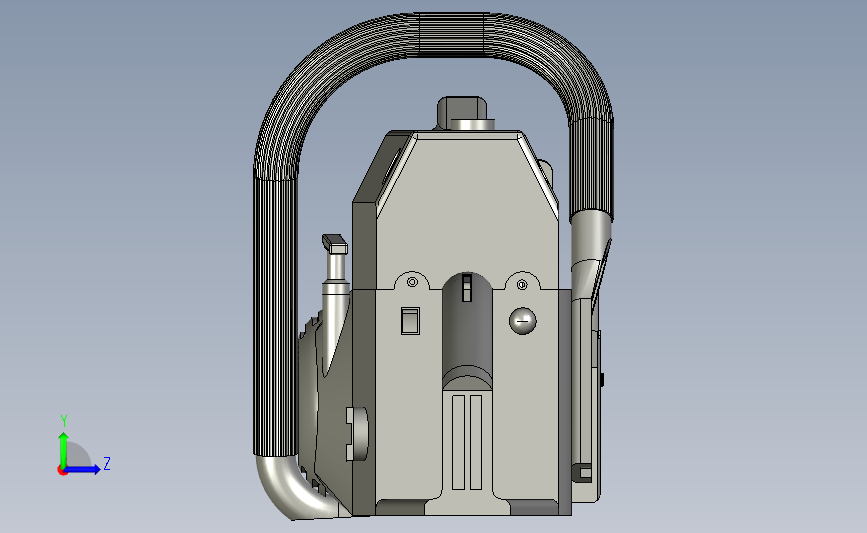The height and width of the screenshot is (533, 867).
Task: Click the blue Z axis arrow on triad
Action: pyautogui.click(x=83, y=470)
